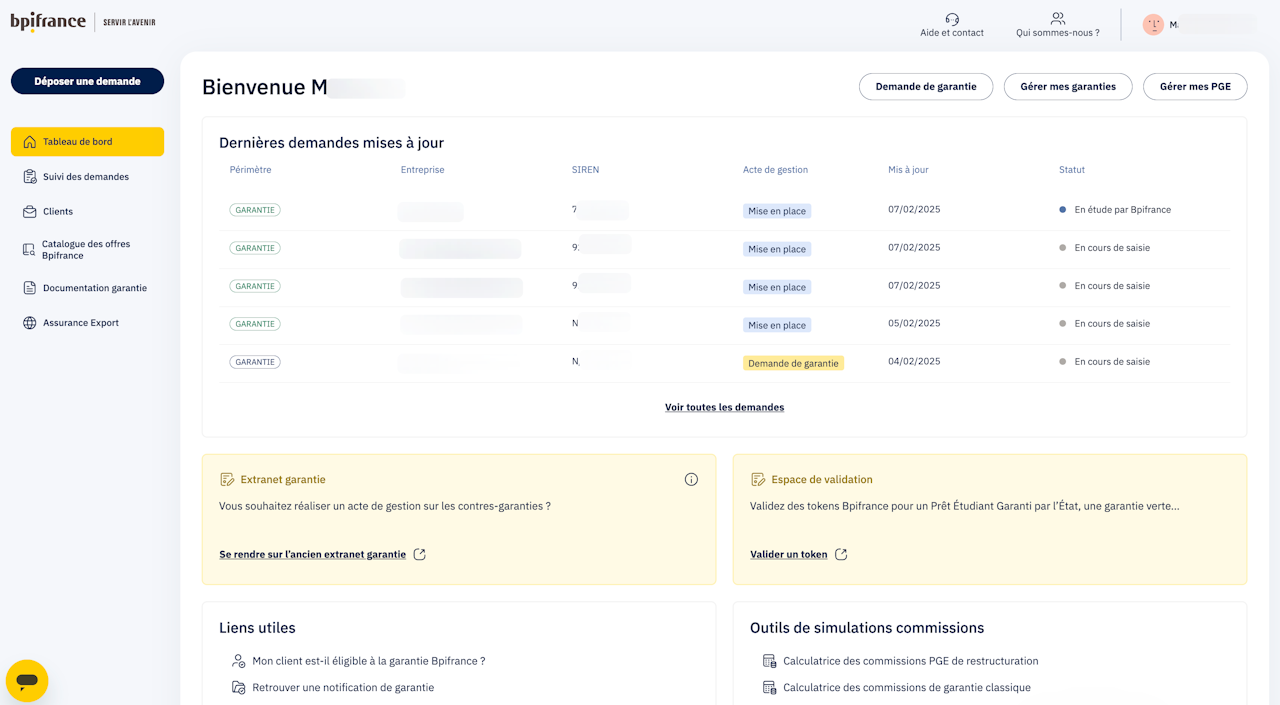Click the user avatar in header
1280x705 pixels.
coord(1153,25)
